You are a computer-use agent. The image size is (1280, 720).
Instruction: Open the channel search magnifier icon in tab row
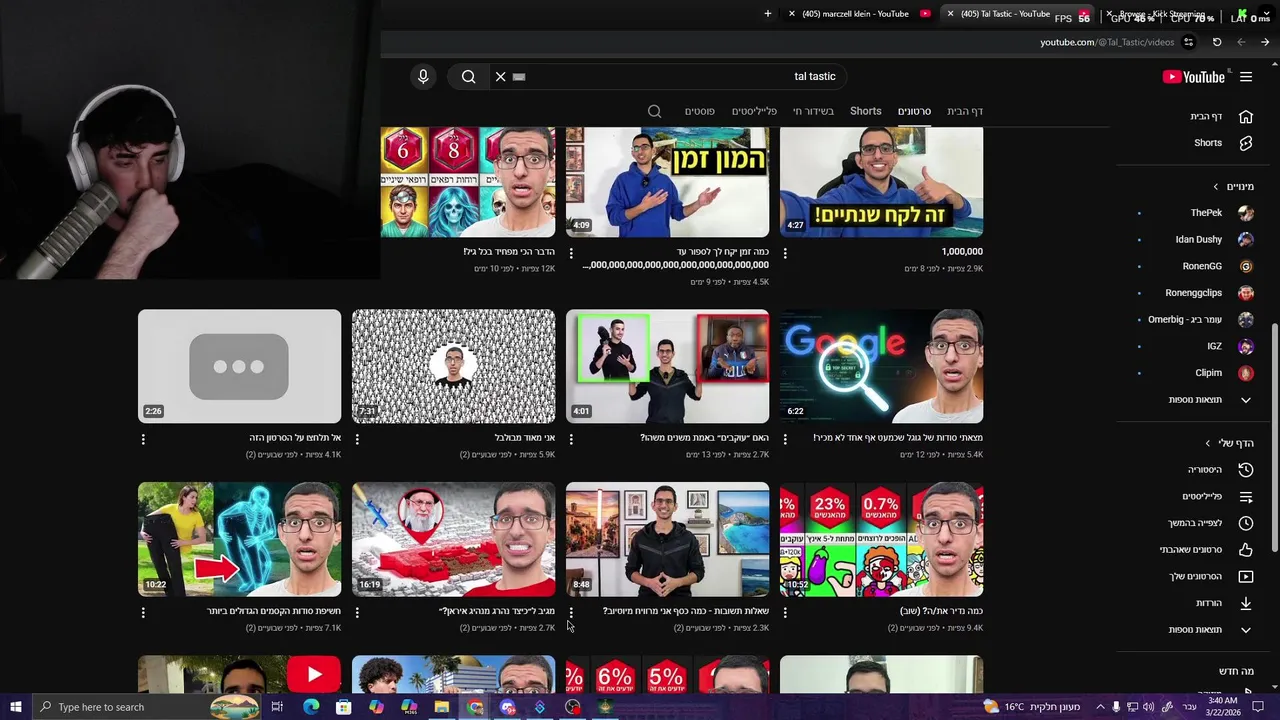(x=655, y=111)
